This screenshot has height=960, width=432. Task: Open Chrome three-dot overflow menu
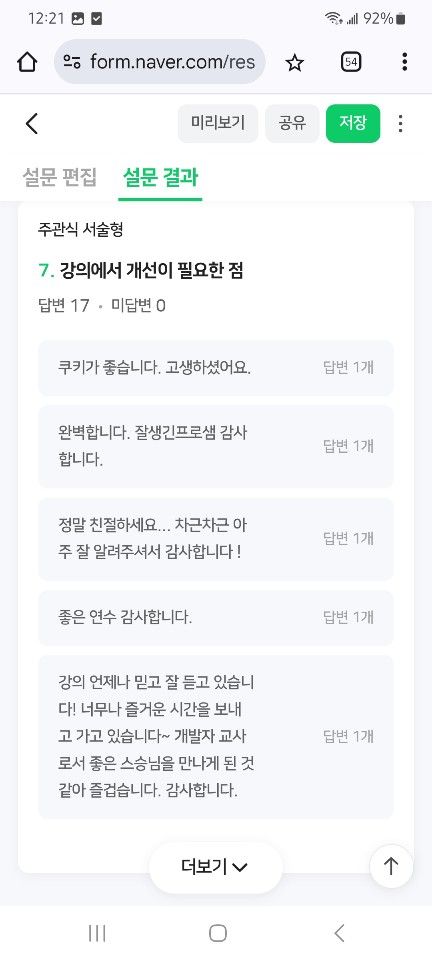[x=404, y=62]
